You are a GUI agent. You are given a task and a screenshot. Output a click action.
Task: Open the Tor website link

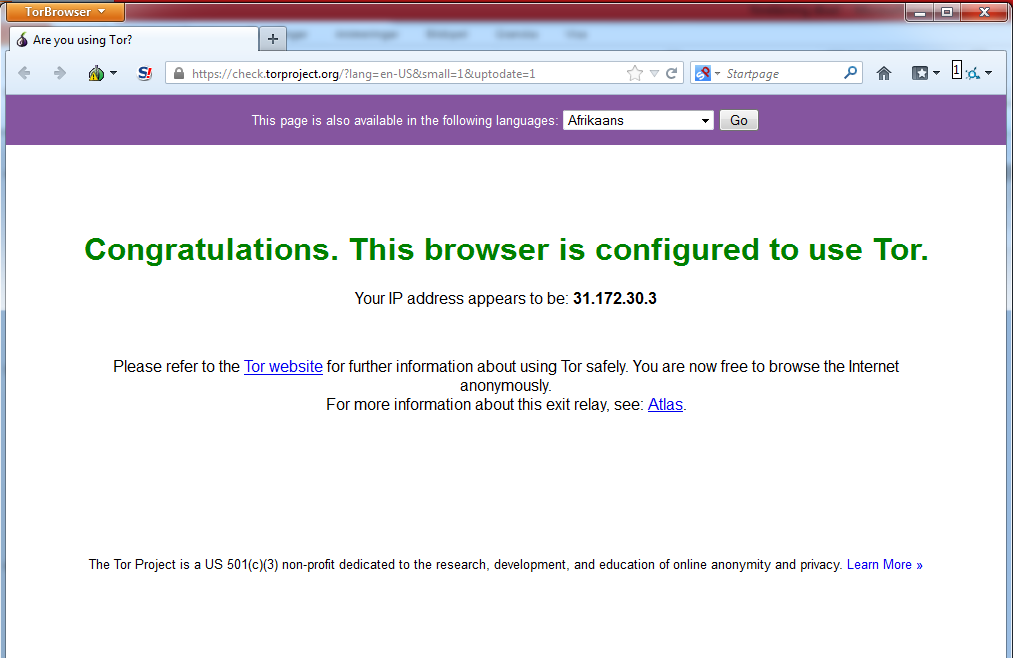click(x=283, y=366)
